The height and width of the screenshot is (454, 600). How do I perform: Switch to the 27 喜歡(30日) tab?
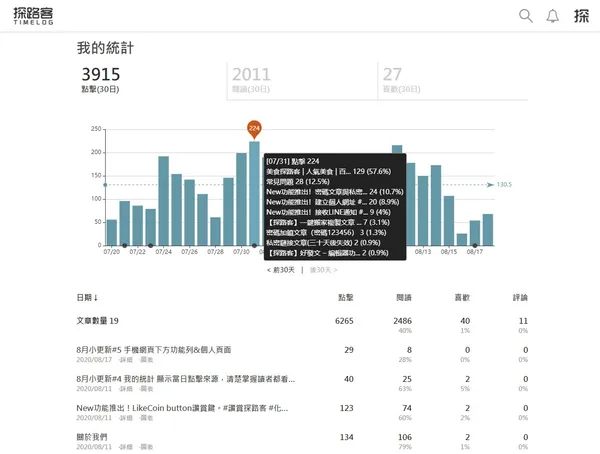click(453, 80)
